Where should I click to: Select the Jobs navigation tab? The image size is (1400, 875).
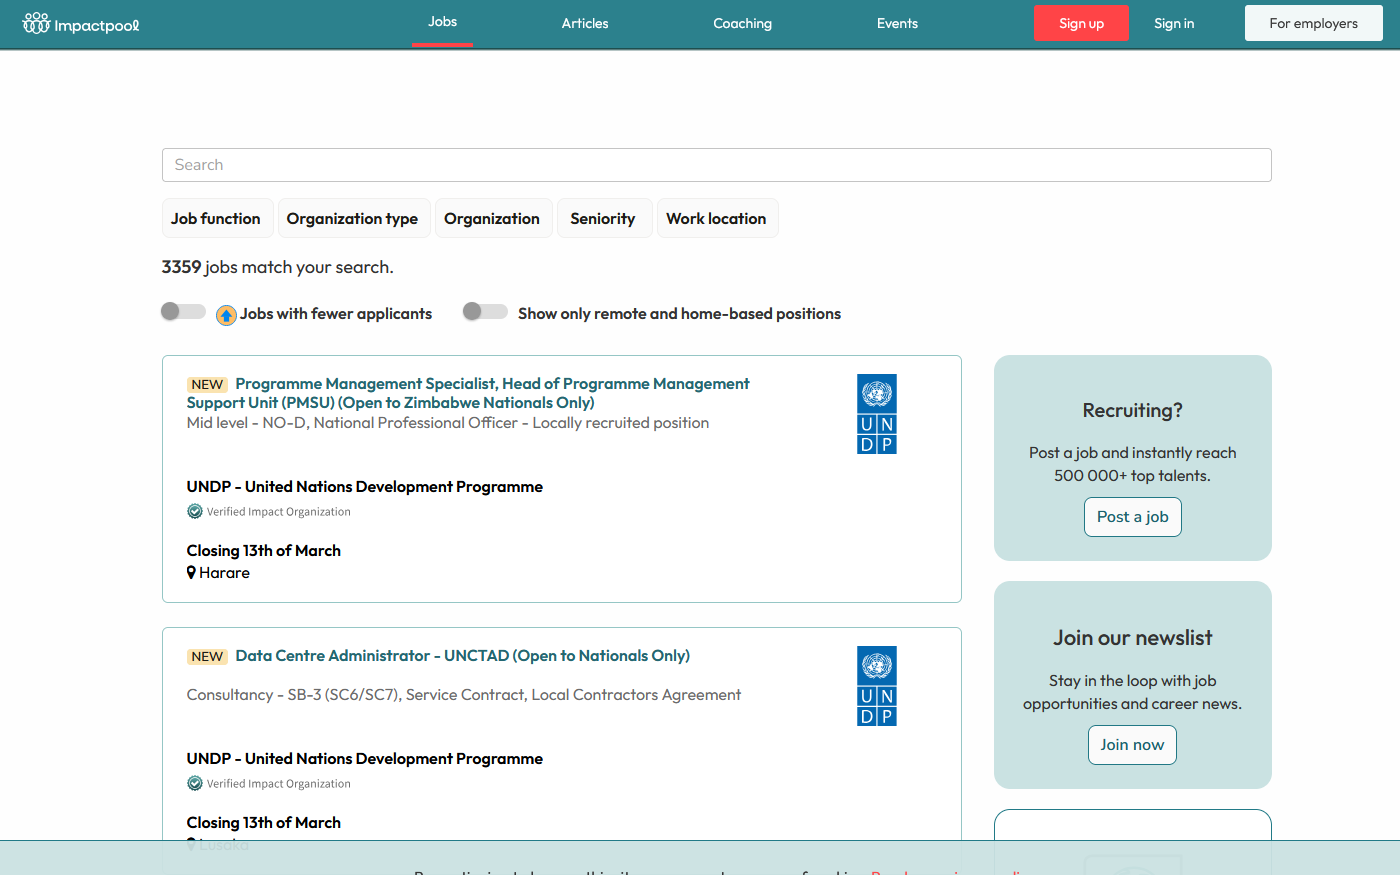(x=443, y=22)
